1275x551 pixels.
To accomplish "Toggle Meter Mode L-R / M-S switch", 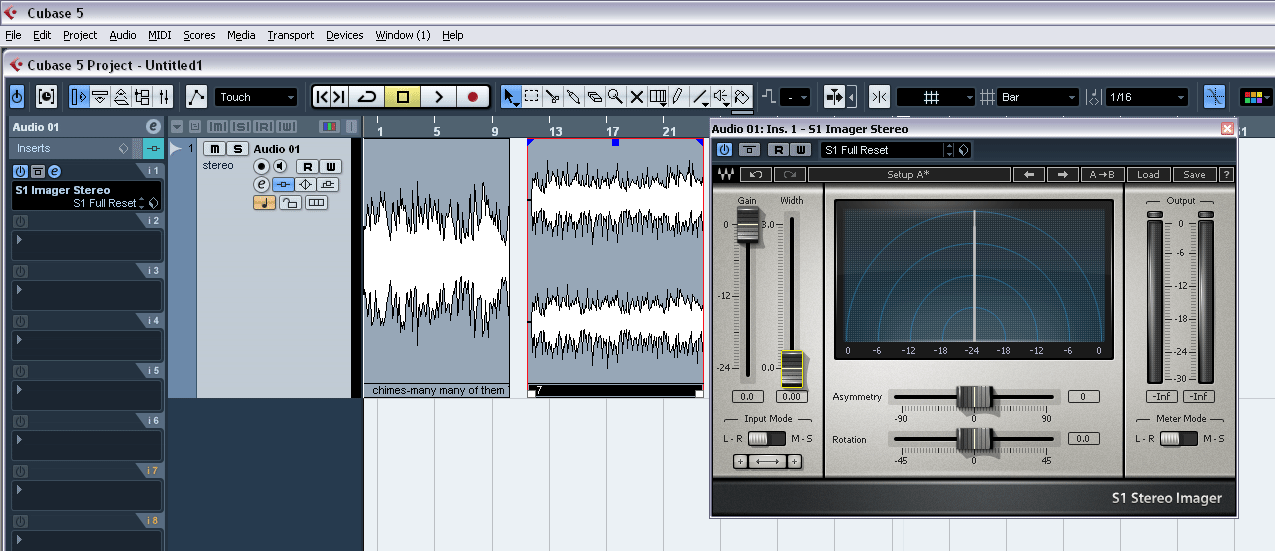I will [1178, 439].
